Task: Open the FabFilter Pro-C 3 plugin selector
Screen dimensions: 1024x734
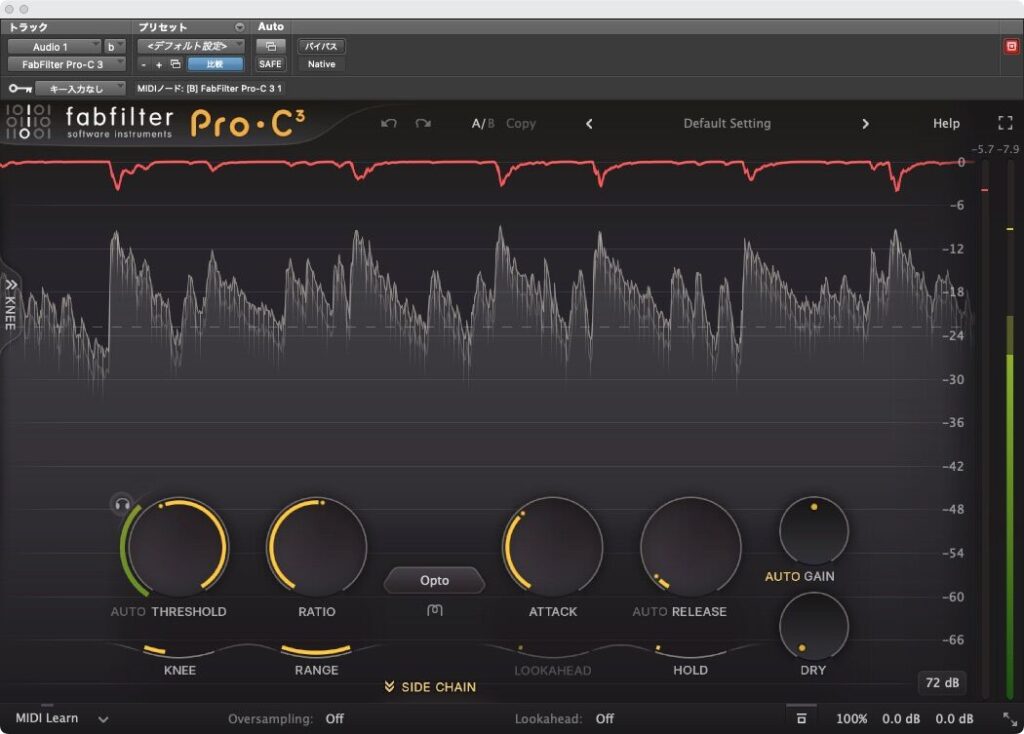Action: pyautogui.click(x=66, y=64)
